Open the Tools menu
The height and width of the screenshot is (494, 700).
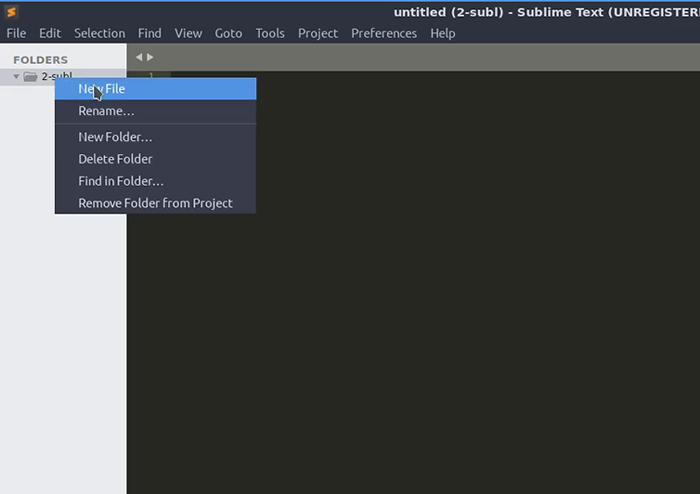tap(270, 33)
